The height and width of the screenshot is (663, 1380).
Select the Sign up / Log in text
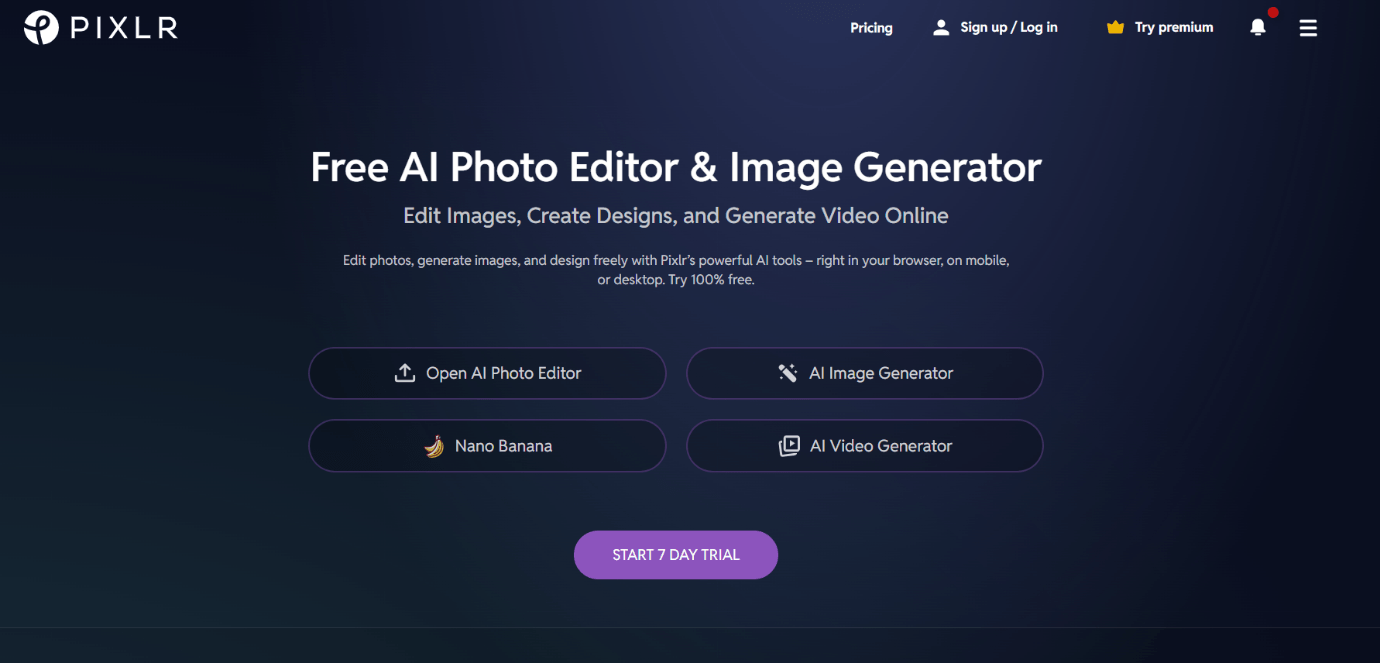tap(1009, 28)
